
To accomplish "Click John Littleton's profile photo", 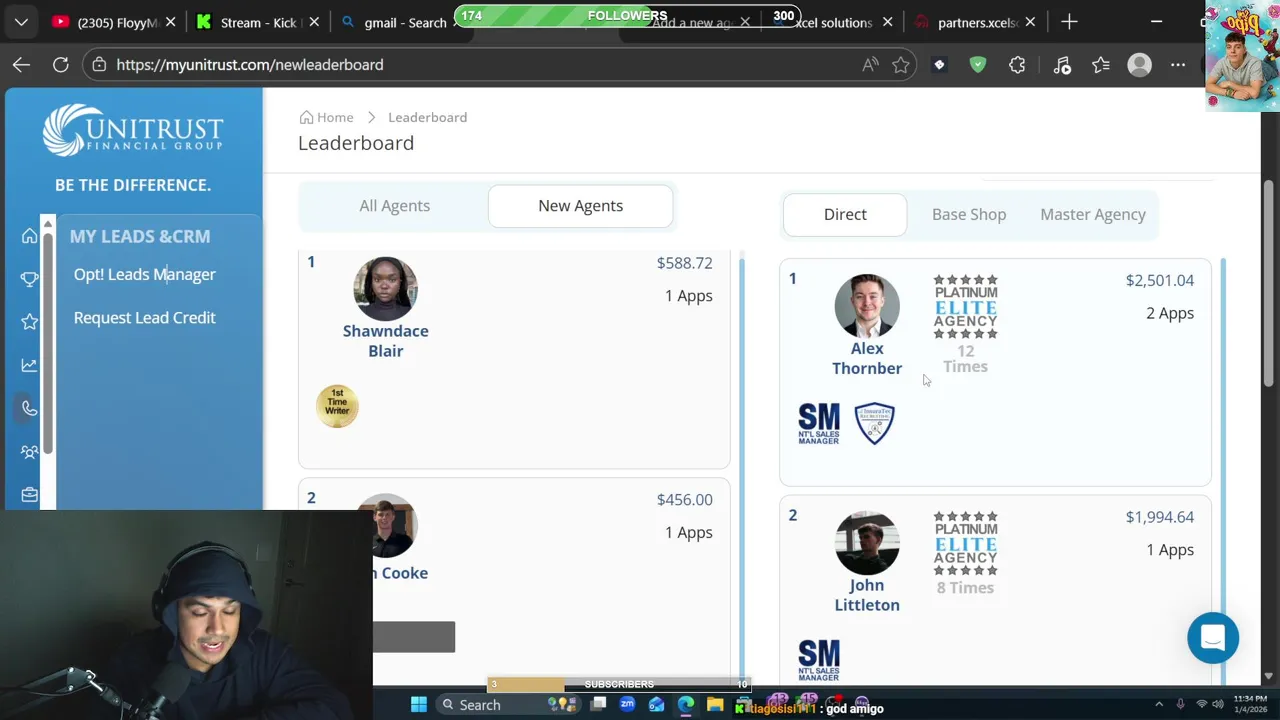I will (x=867, y=543).
